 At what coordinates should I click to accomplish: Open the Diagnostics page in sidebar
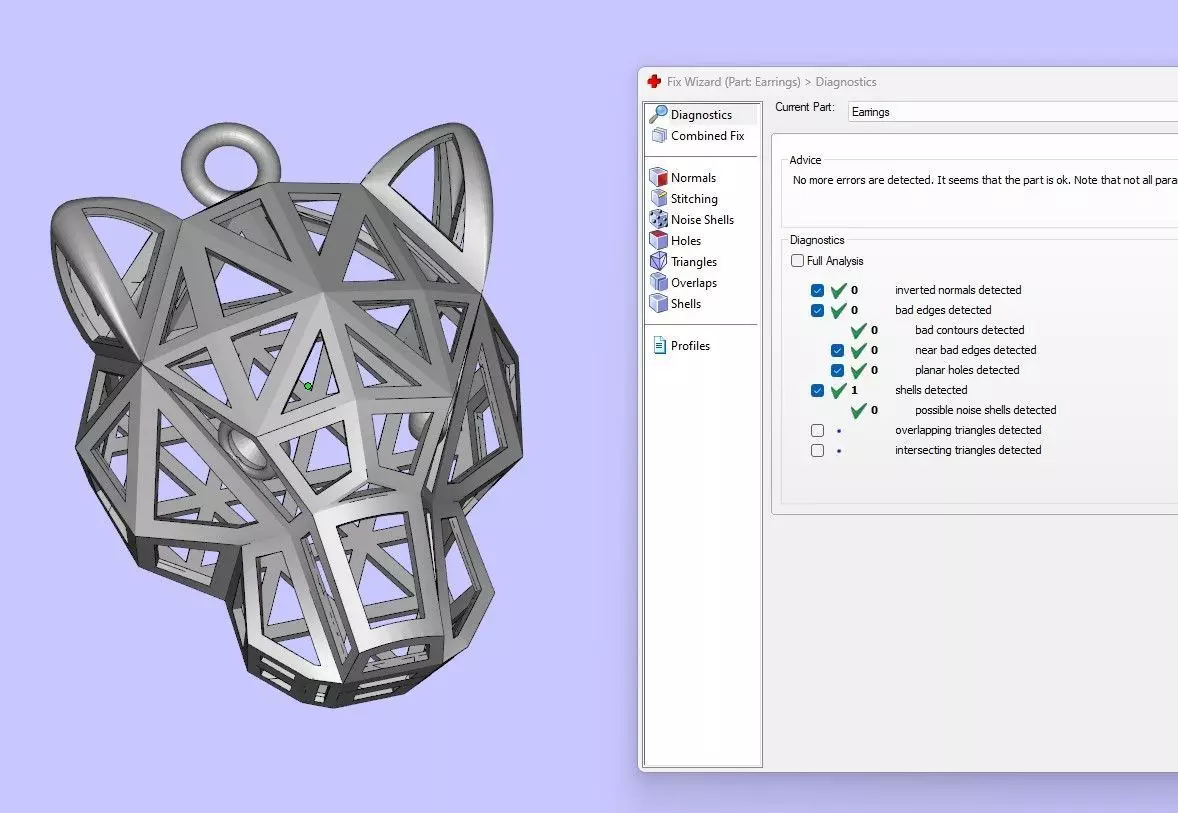(x=701, y=114)
